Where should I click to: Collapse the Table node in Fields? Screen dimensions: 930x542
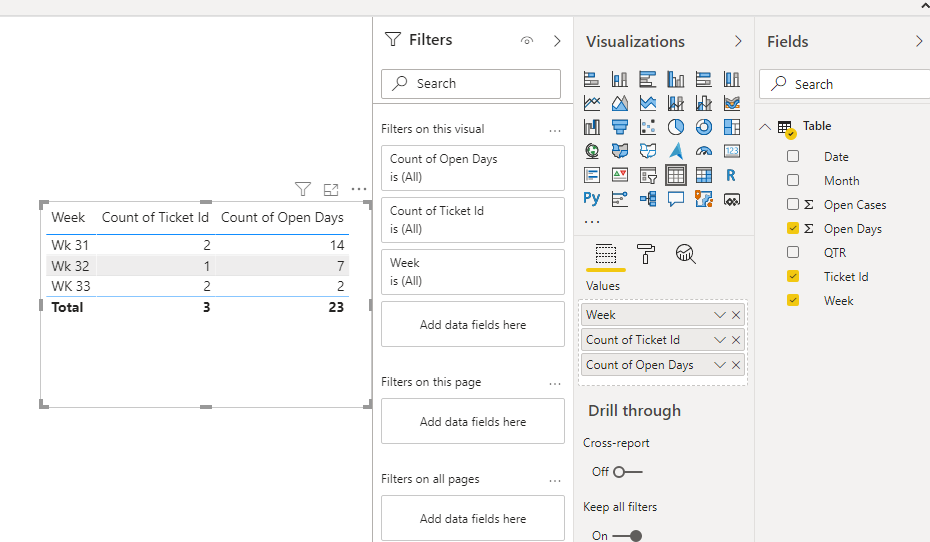(765, 126)
